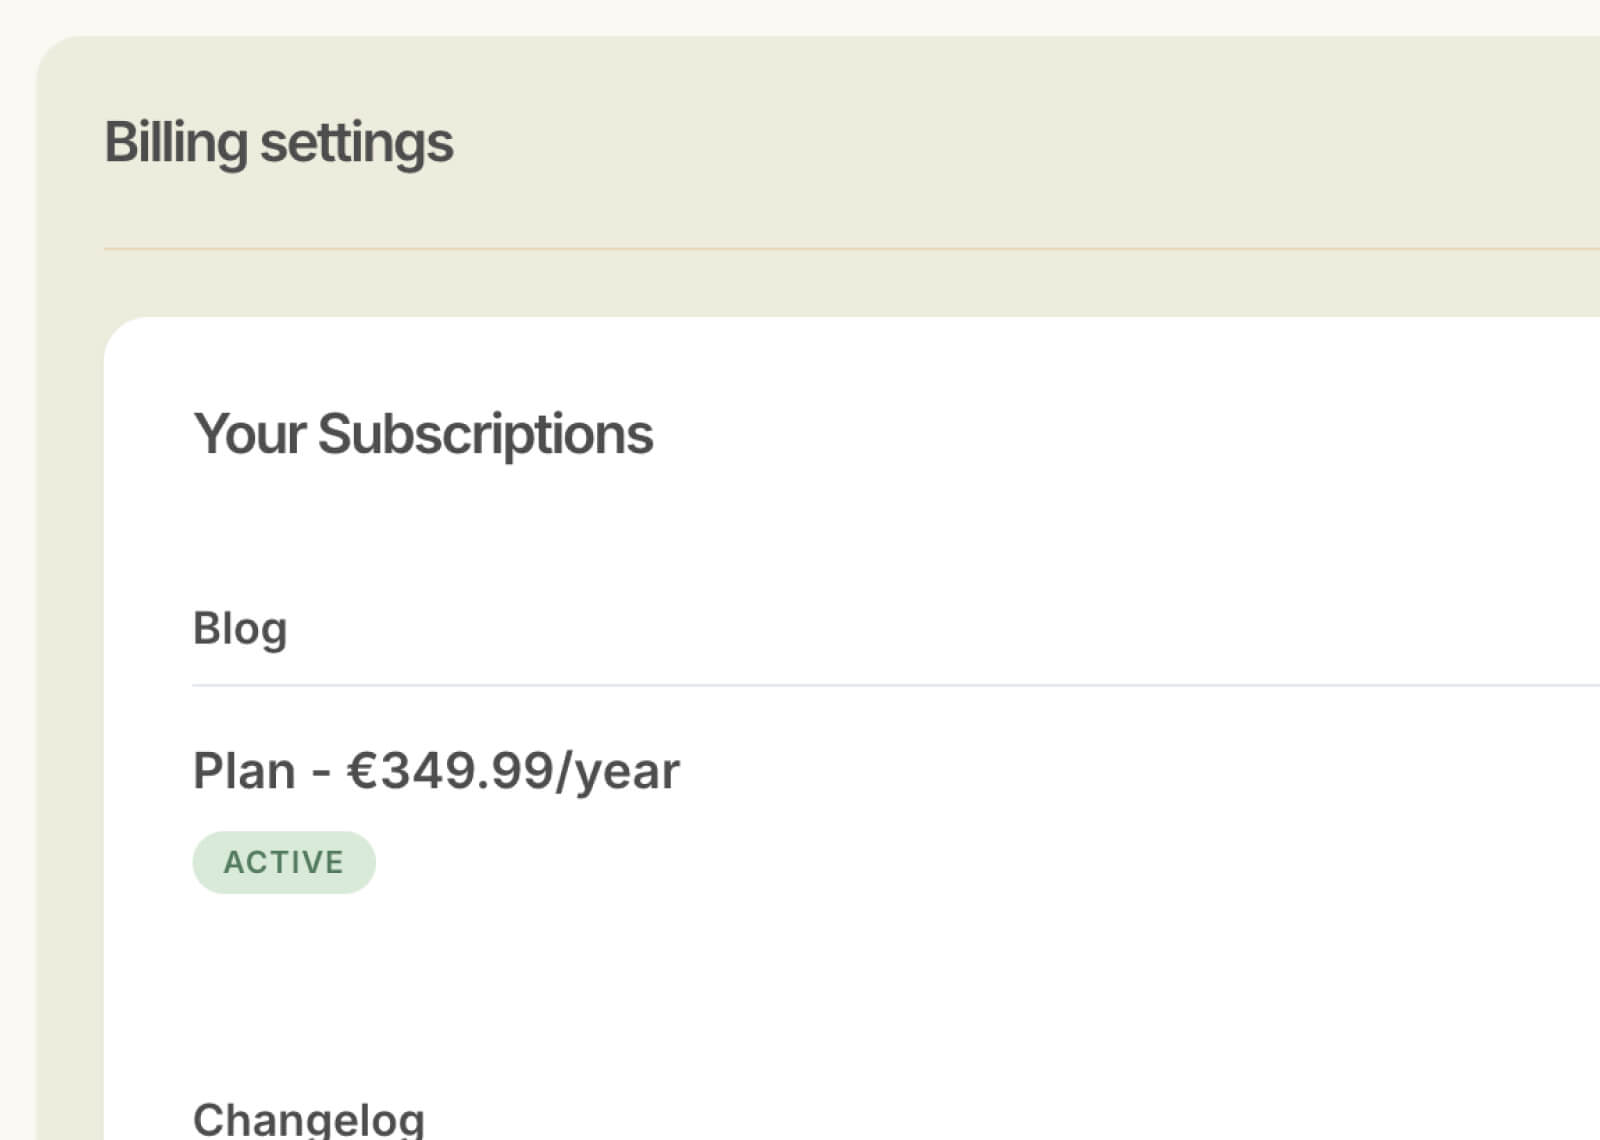
Task: Click the green ACTIVE status badge
Action: click(284, 862)
